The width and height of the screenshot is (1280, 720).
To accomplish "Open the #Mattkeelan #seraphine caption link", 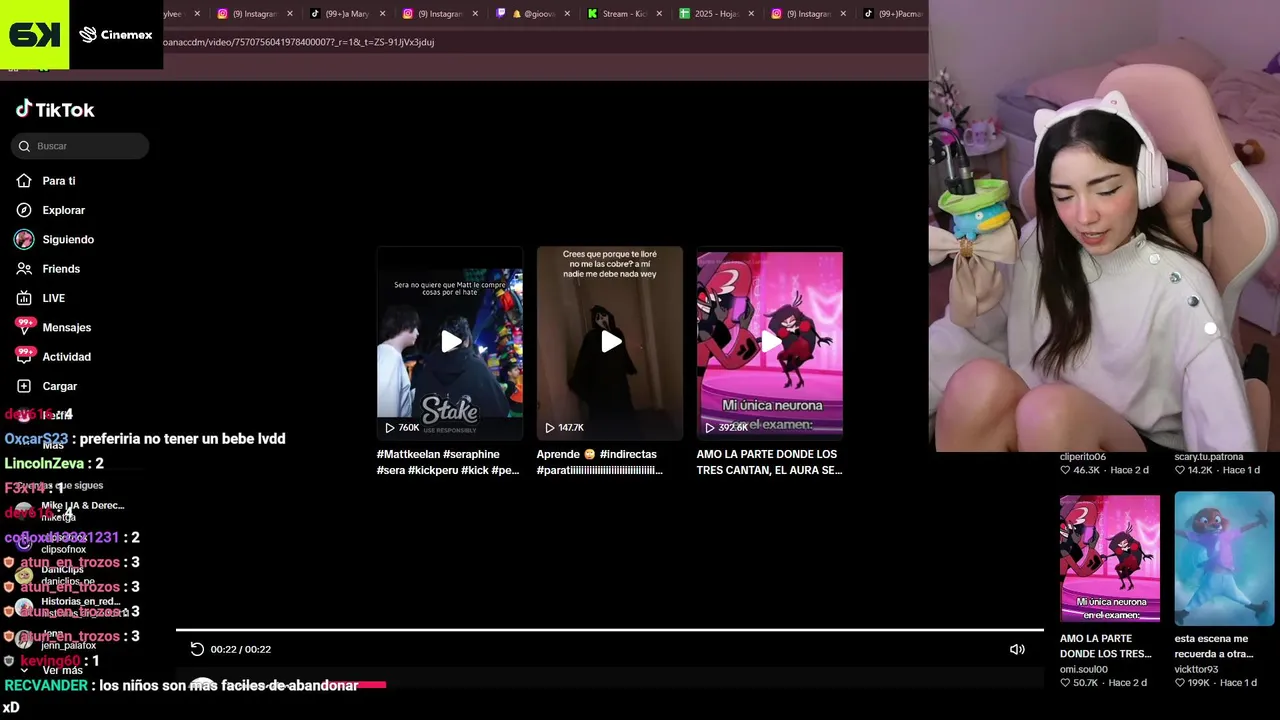I will click(448, 462).
